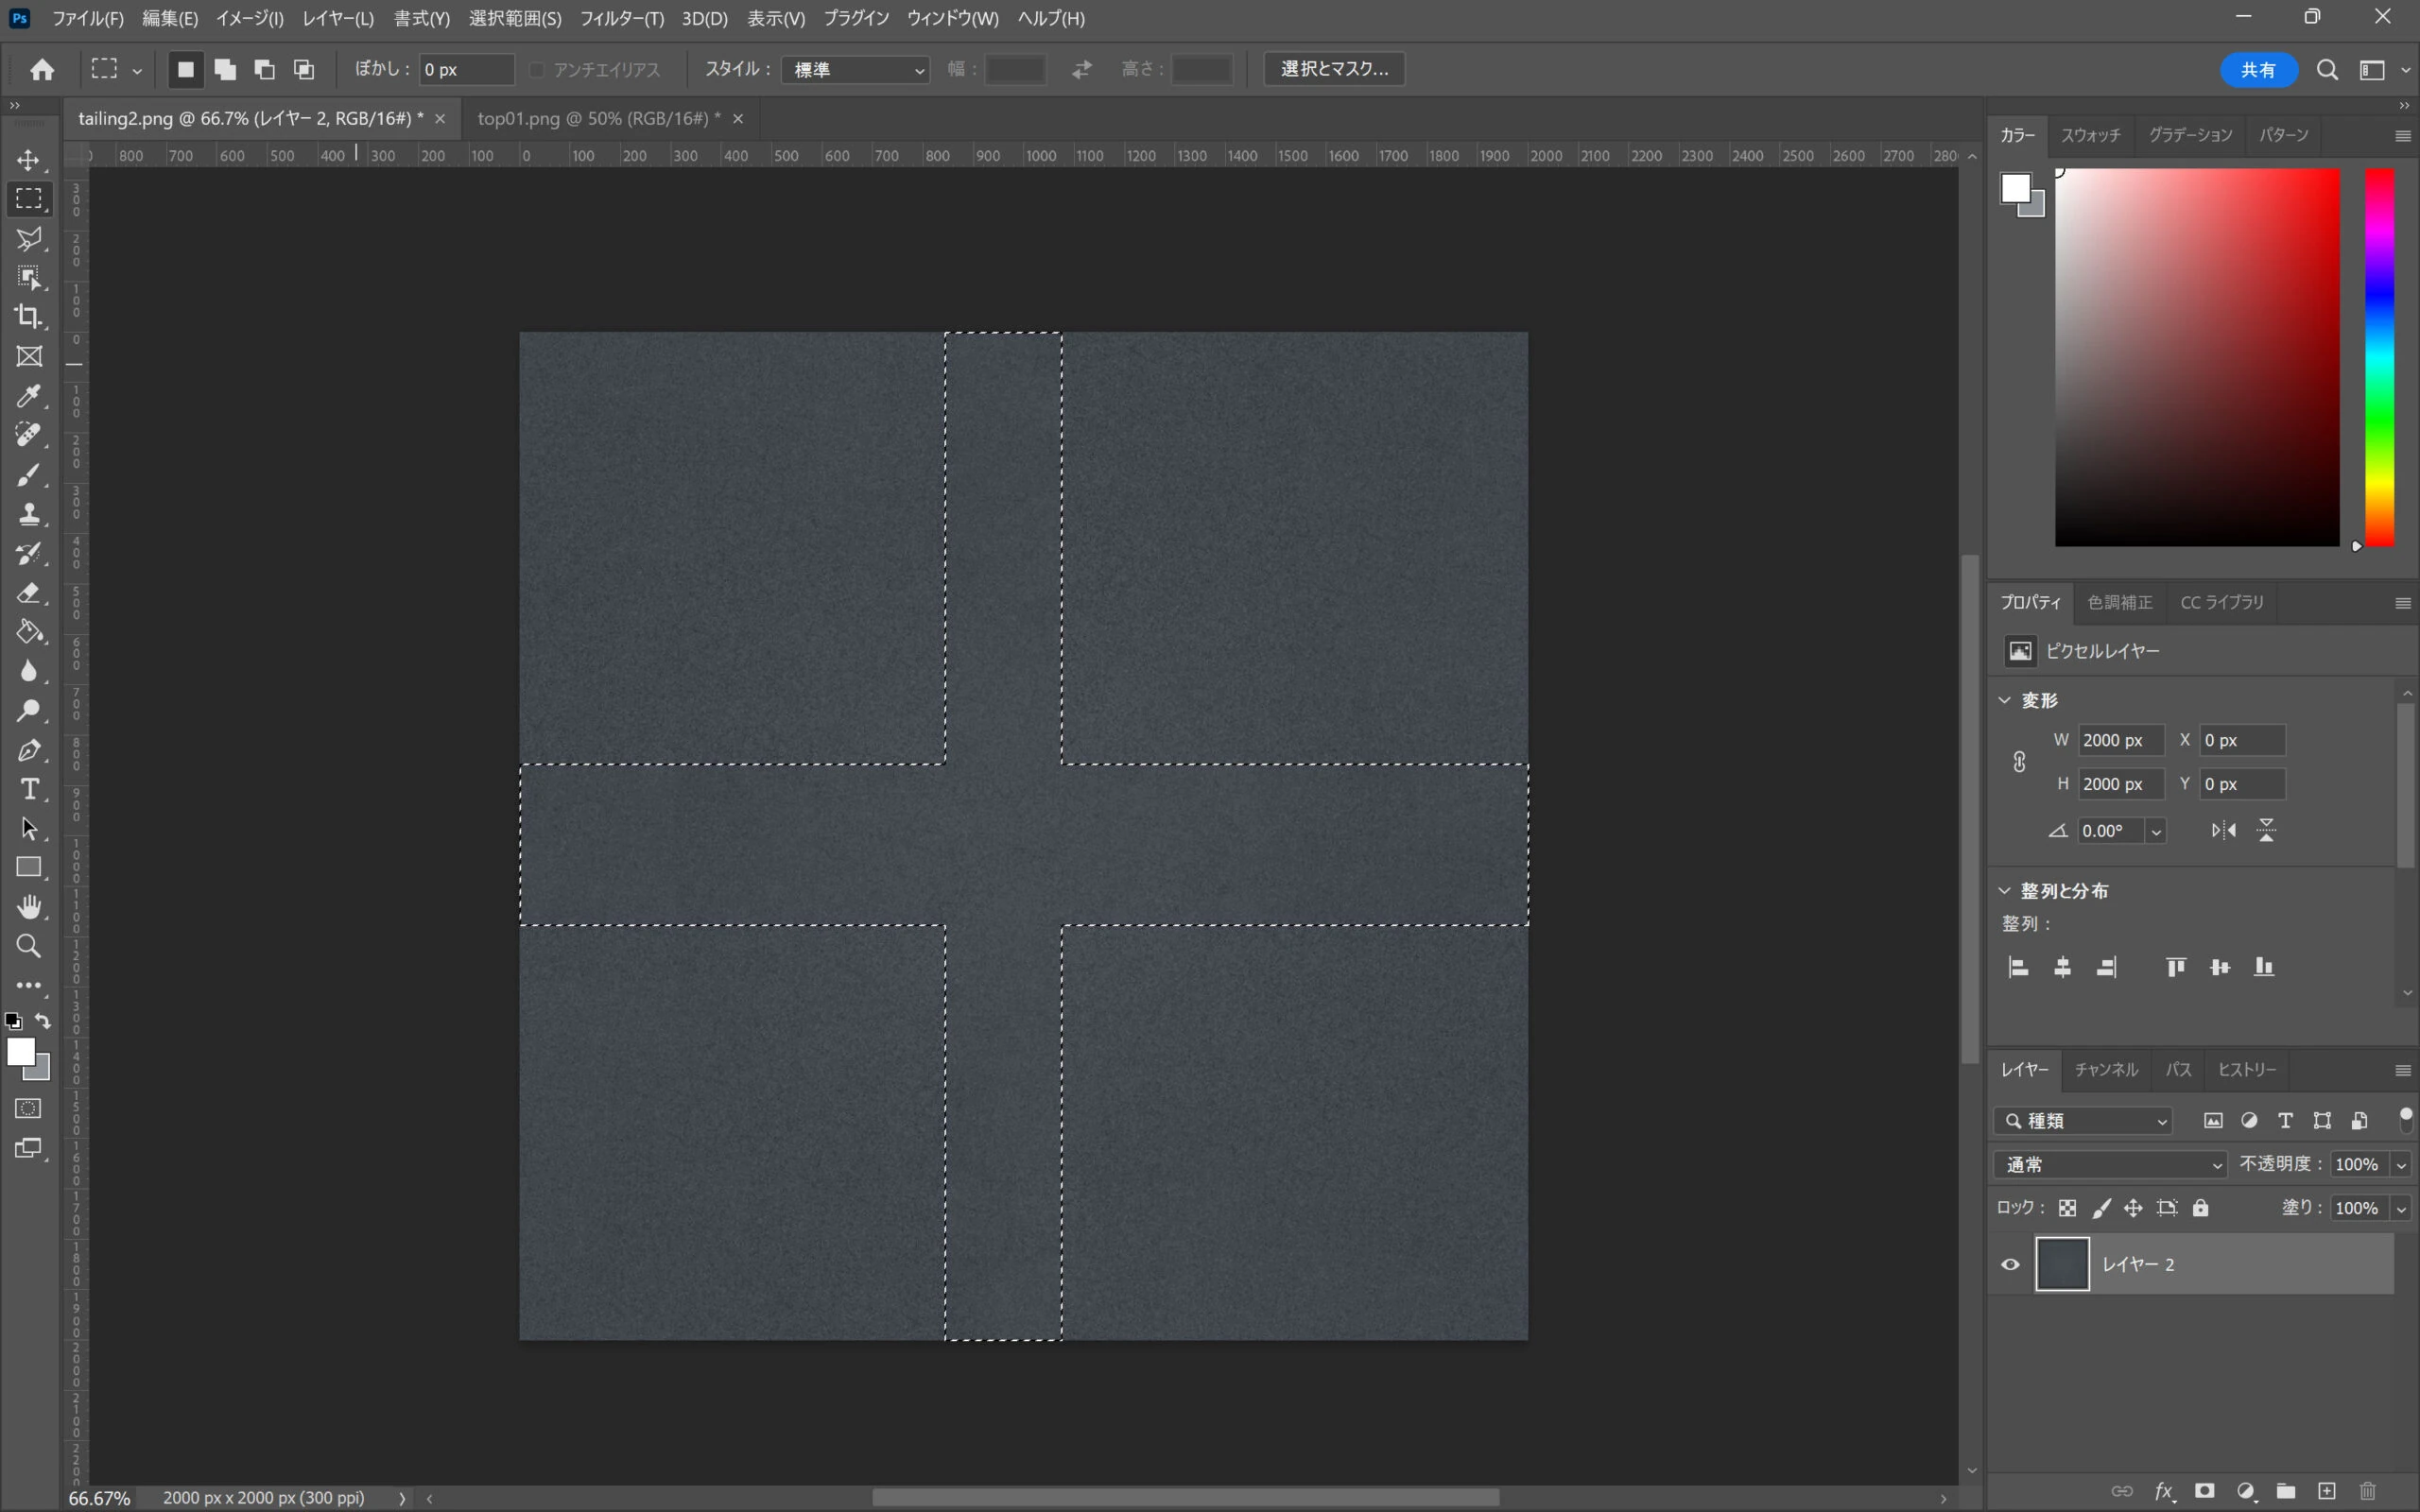Select the Eyedropper tool
This screenshot has height=1512, width=2420.
(x=28, y=396)
